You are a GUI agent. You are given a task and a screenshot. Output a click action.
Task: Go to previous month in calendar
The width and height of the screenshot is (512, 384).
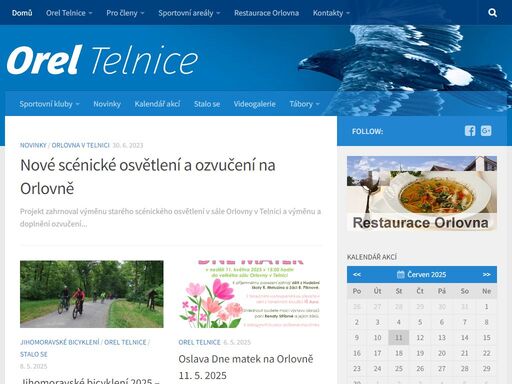(x=357, y=274)
